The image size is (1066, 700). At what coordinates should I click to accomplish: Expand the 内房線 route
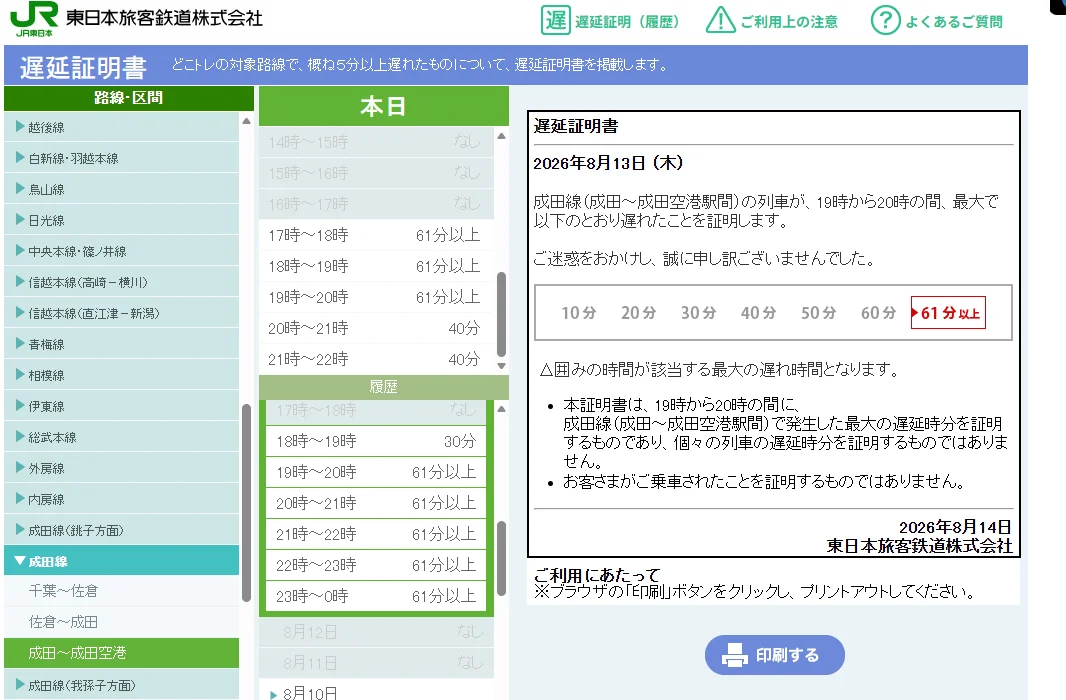[122, 500]
